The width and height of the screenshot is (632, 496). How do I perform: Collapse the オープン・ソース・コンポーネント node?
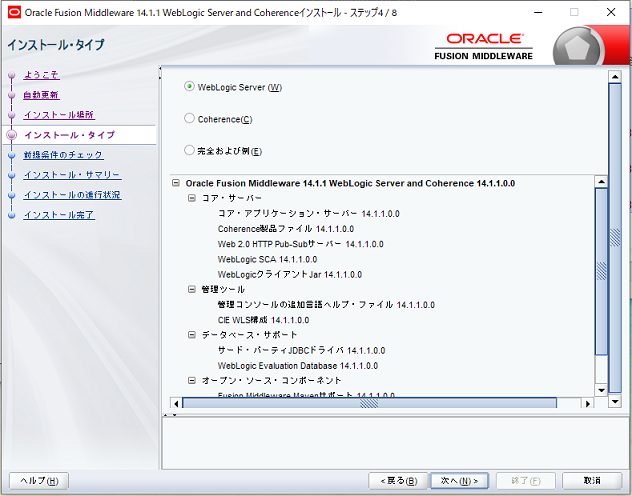tap(192, 380)
